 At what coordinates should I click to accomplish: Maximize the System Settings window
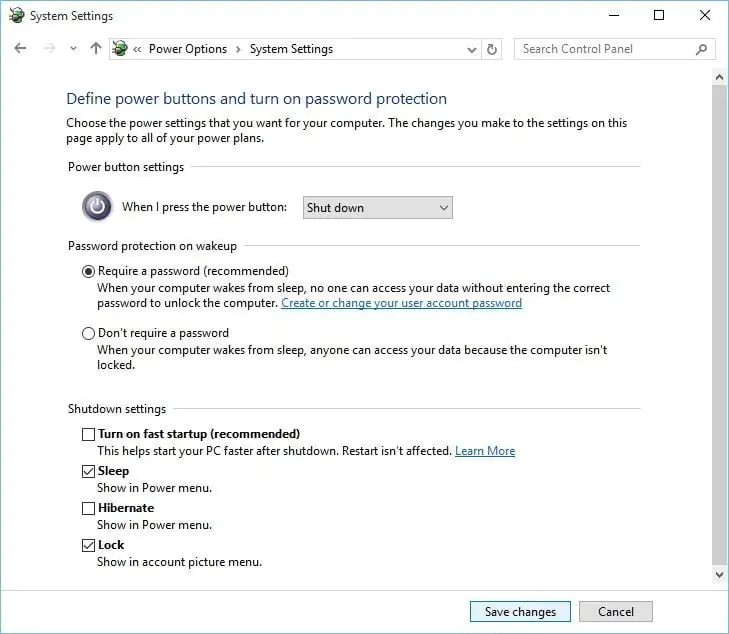(x=659, y=15)
